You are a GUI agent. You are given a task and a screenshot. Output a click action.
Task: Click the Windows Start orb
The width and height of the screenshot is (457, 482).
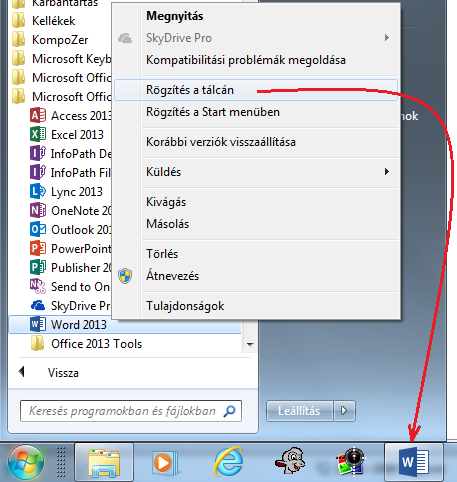pos(26,463)
